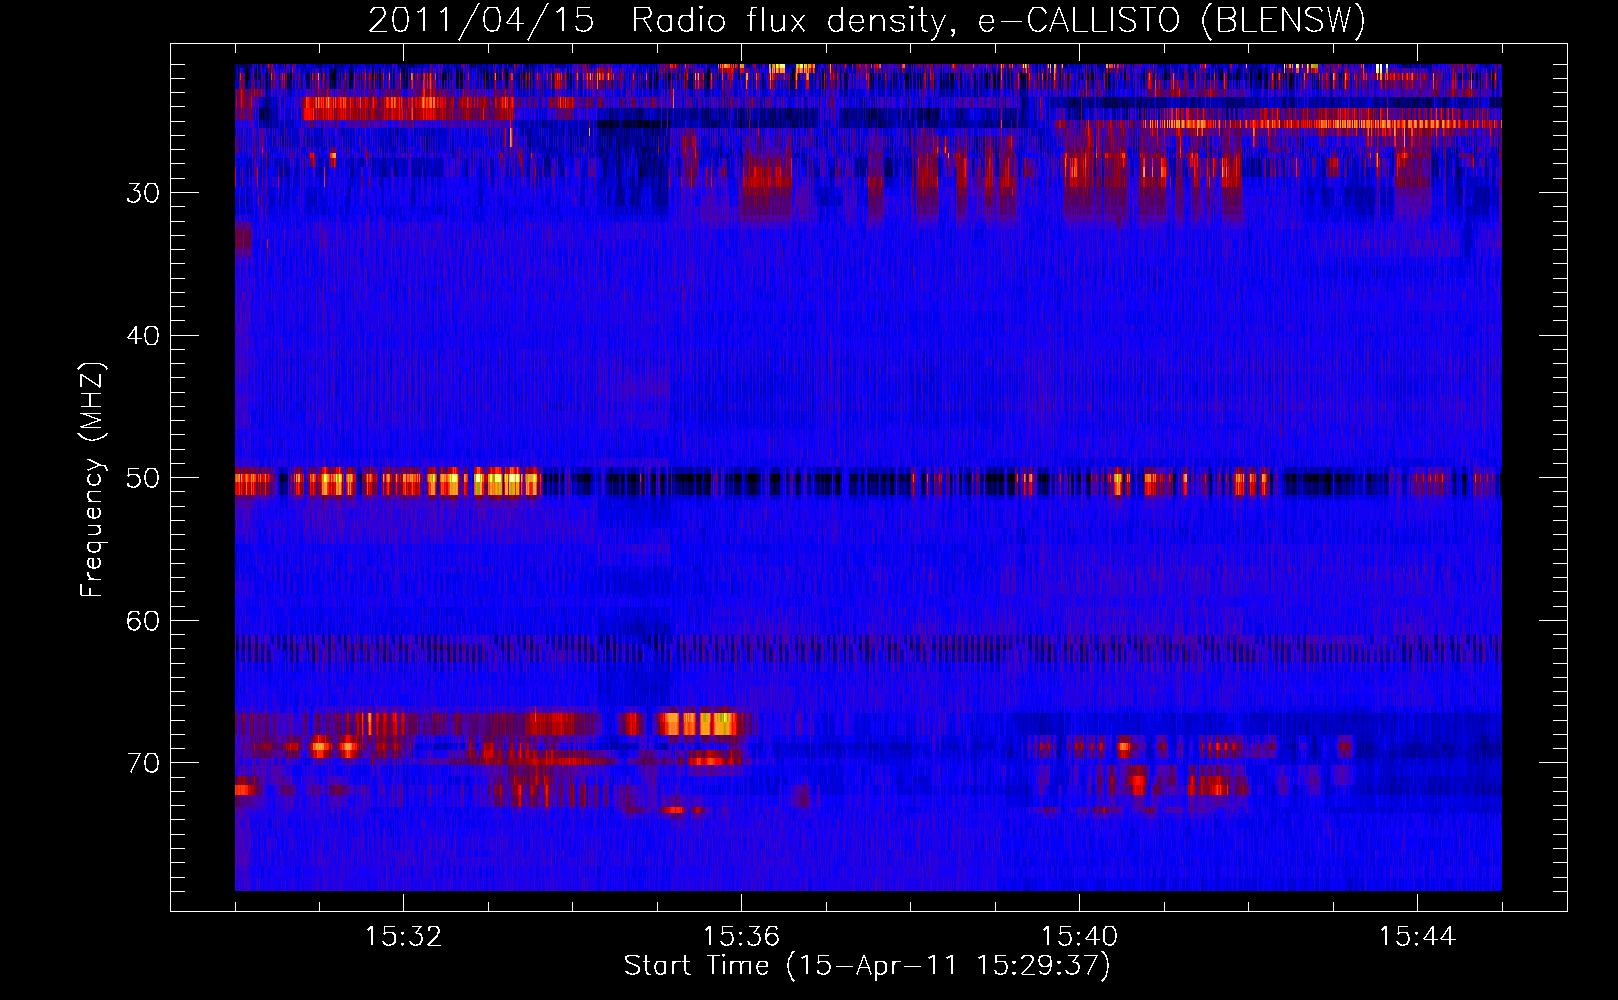Click the 70 MHz frequency tick label
1618x1000 pixels.
point(143,764)
